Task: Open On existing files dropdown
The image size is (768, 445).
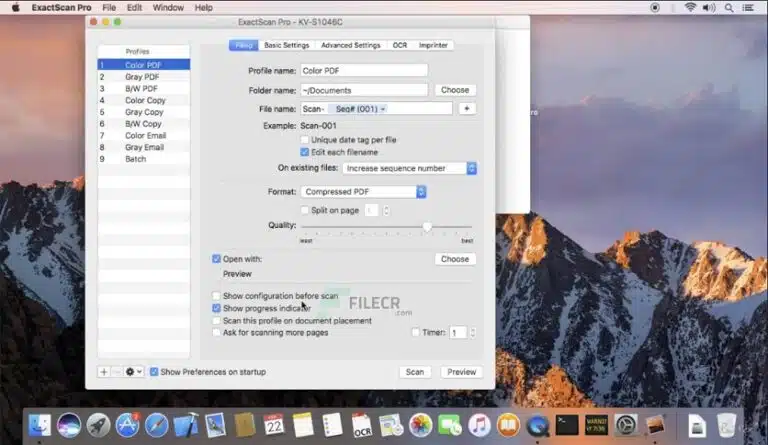Action: [409, 168]
